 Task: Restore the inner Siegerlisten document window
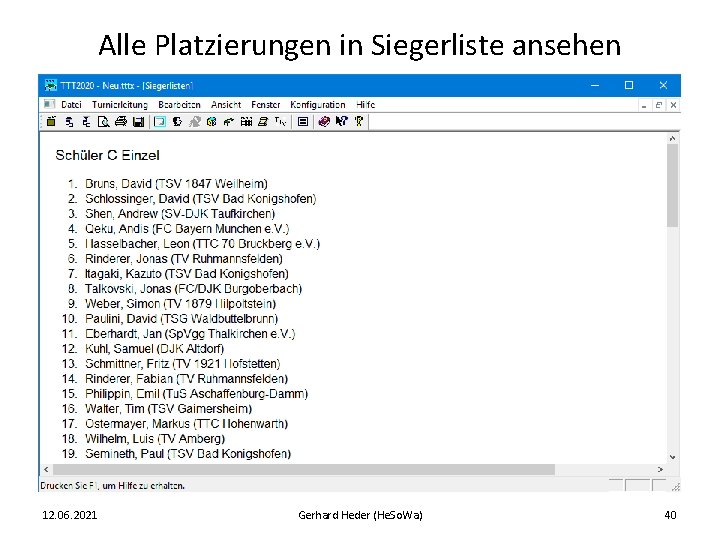pyautogui.click(x=658, y=105)
